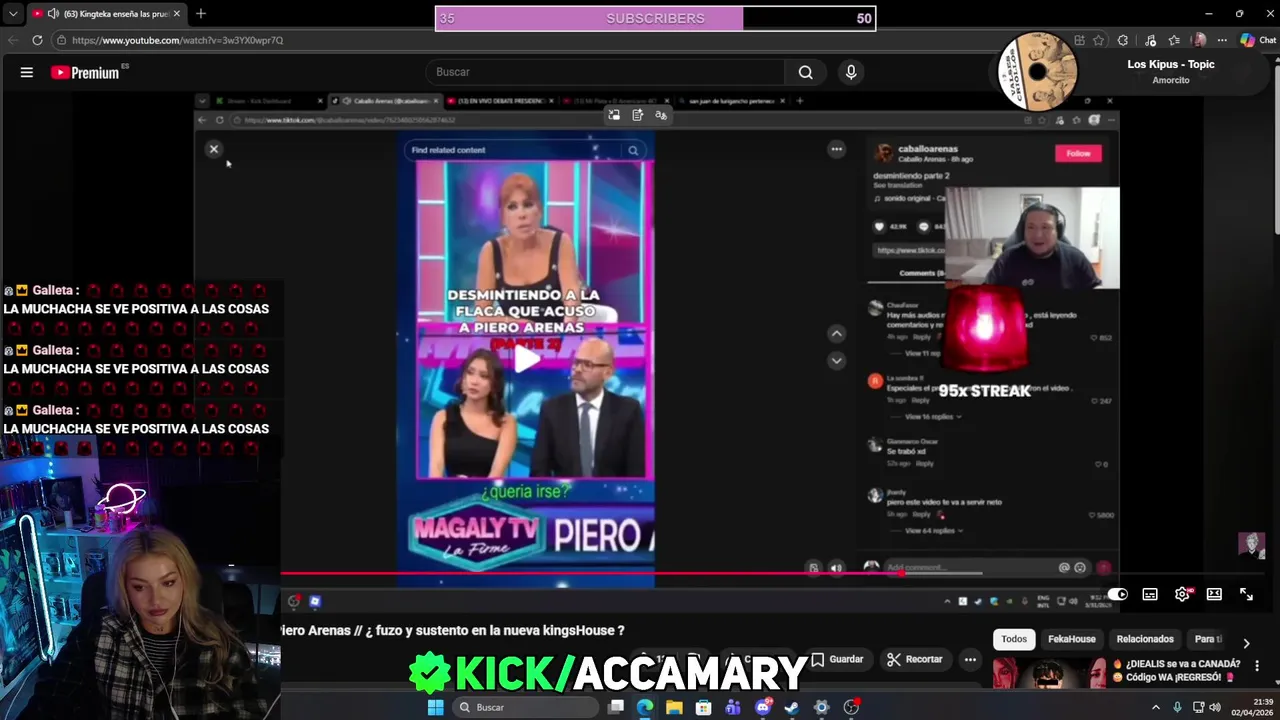
Task: Open the Edge extensions puzzle icon
Action: (1123, 40)
